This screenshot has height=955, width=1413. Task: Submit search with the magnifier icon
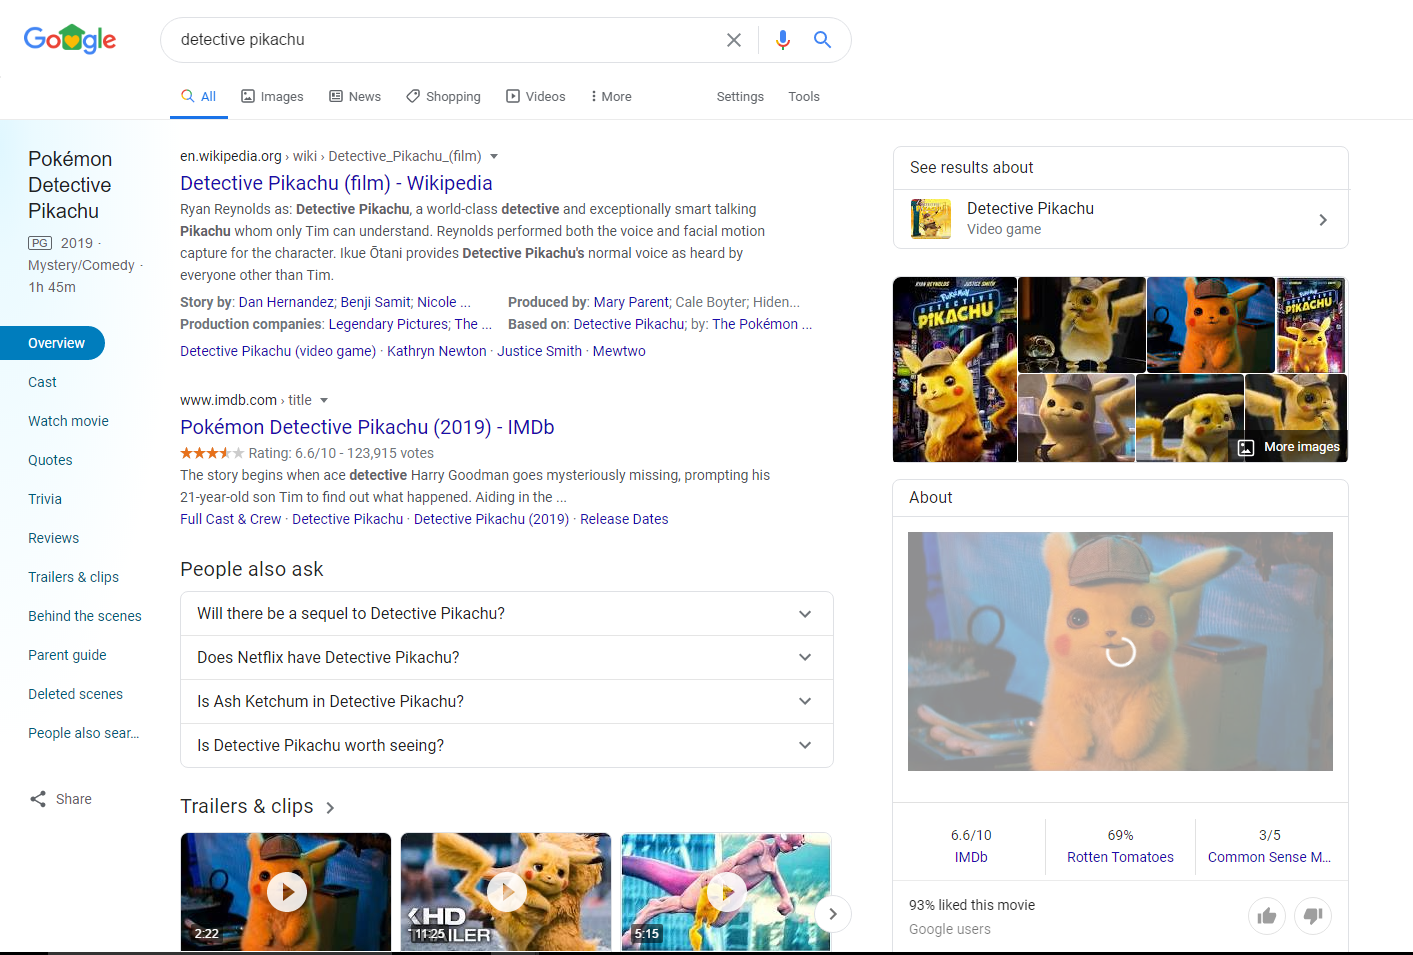click(822, 40)
